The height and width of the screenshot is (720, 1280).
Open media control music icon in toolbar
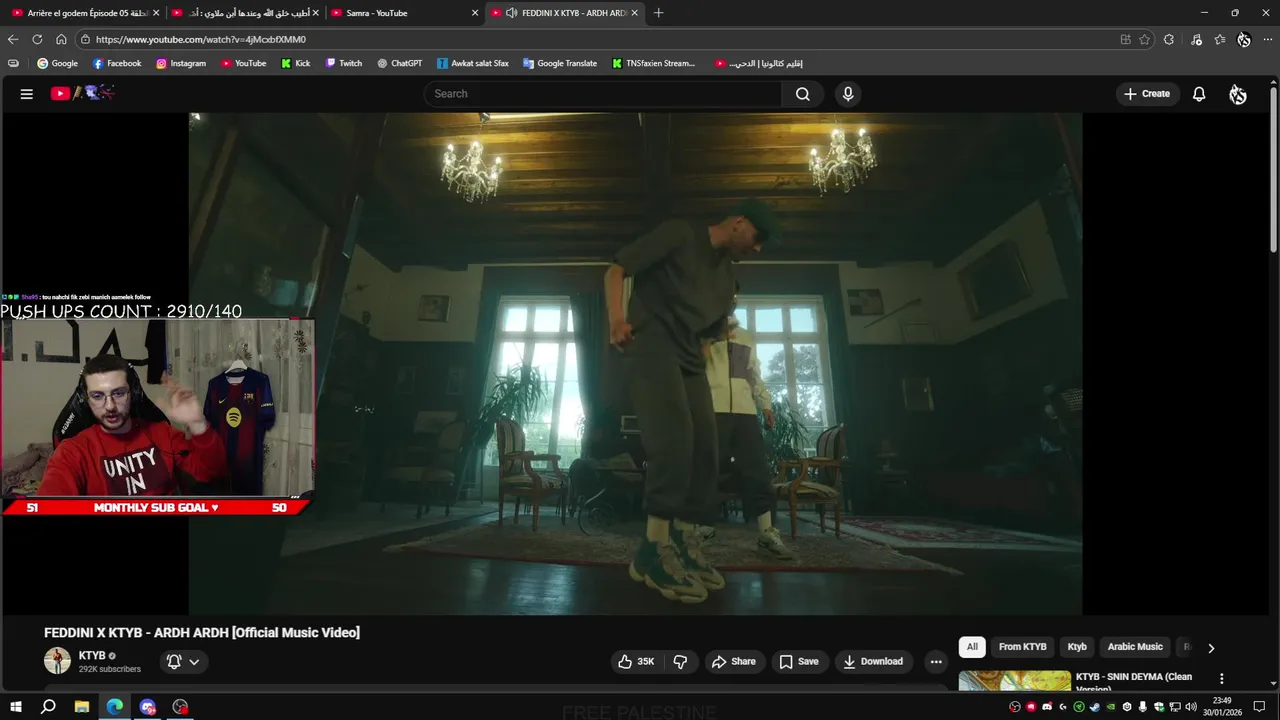(x=1196, y=39)
